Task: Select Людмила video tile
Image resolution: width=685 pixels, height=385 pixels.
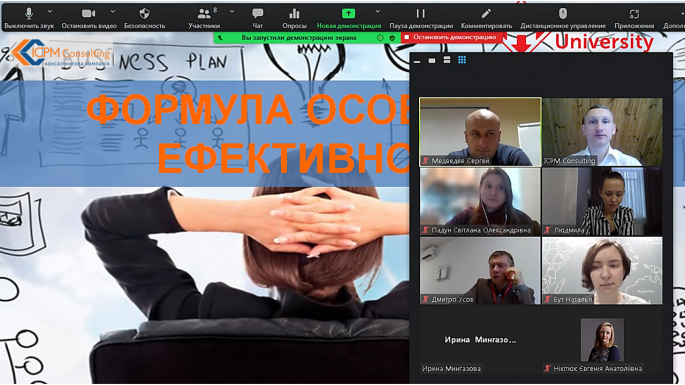Action: pos(602,201)
